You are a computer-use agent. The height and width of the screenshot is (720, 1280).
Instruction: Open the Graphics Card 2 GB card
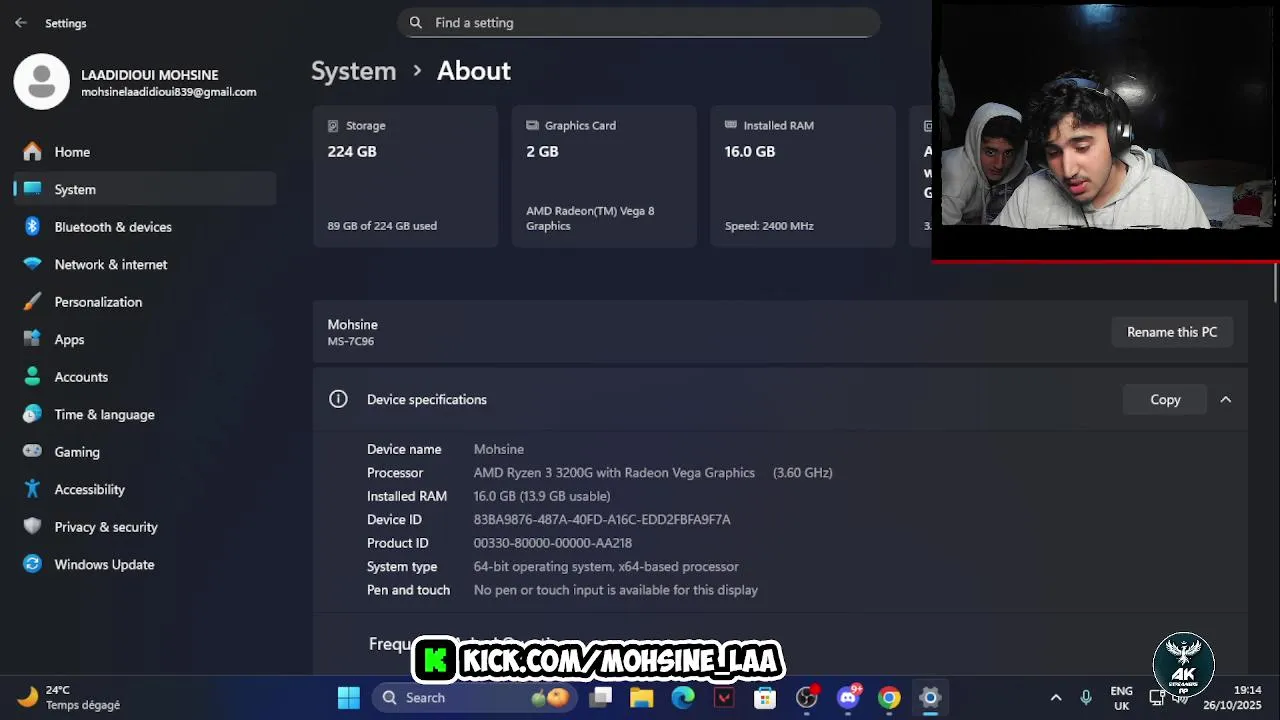pyautogui.click(x=604, y=176)
